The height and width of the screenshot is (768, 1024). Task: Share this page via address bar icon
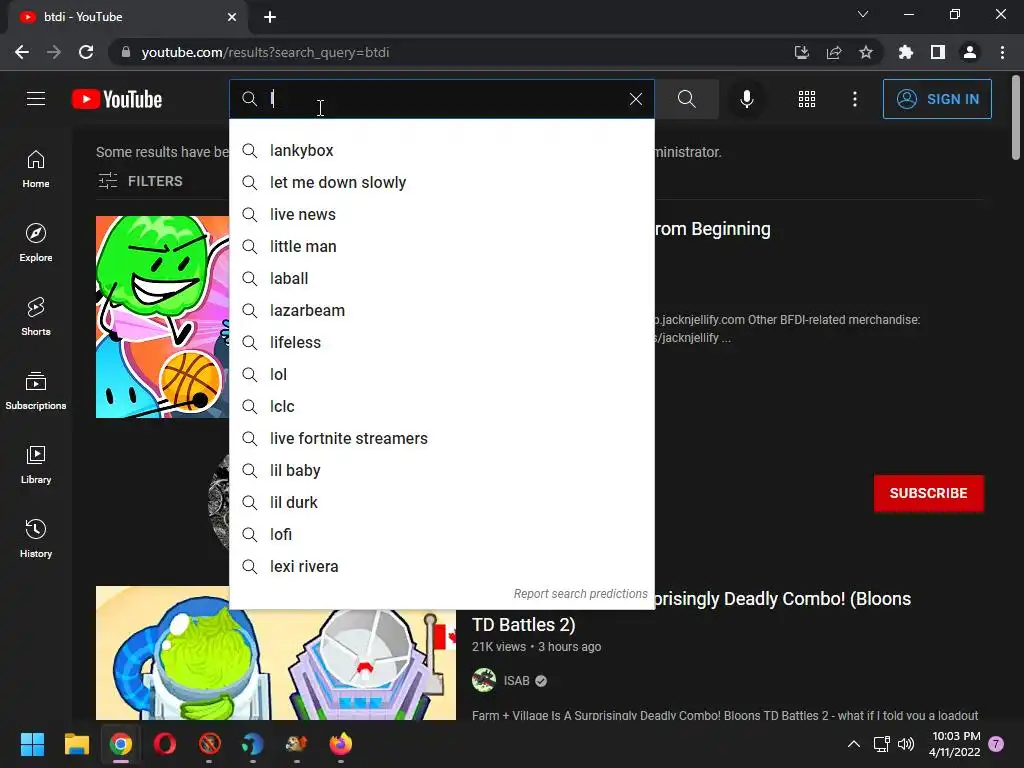(833, 52)
